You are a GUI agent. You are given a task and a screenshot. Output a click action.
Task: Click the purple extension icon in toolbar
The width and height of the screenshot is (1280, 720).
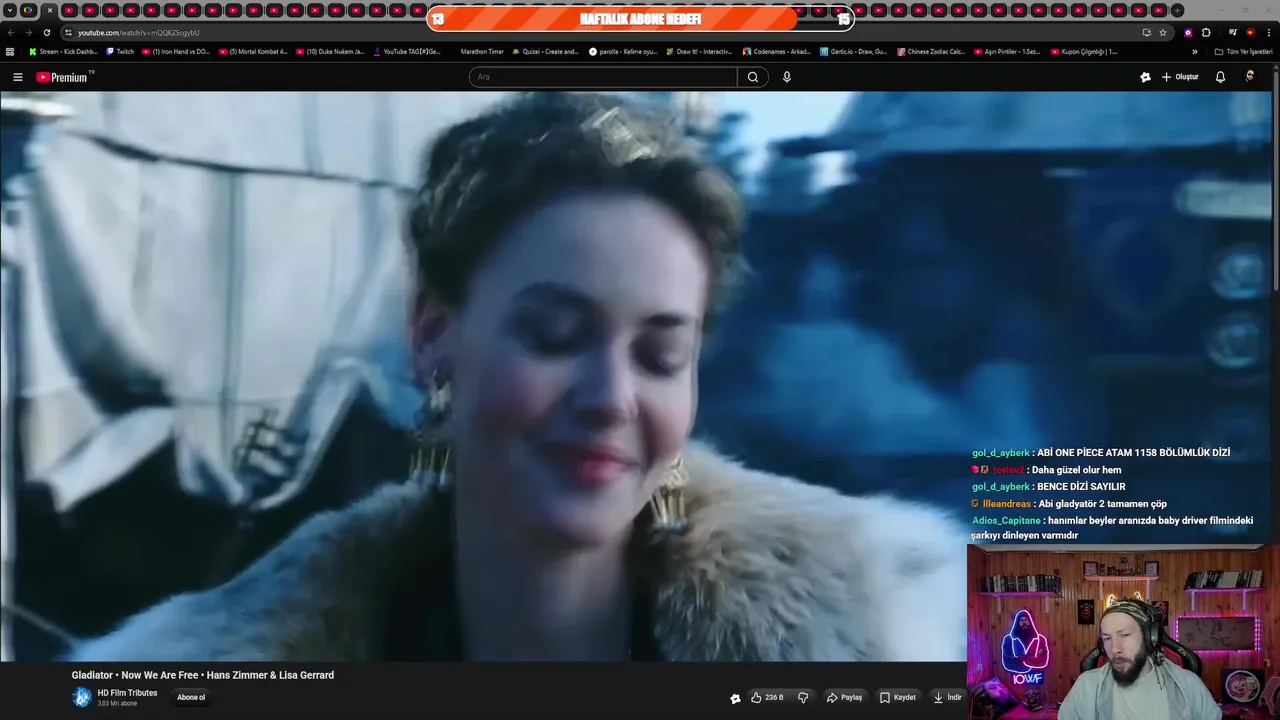tap(1188, 32)
